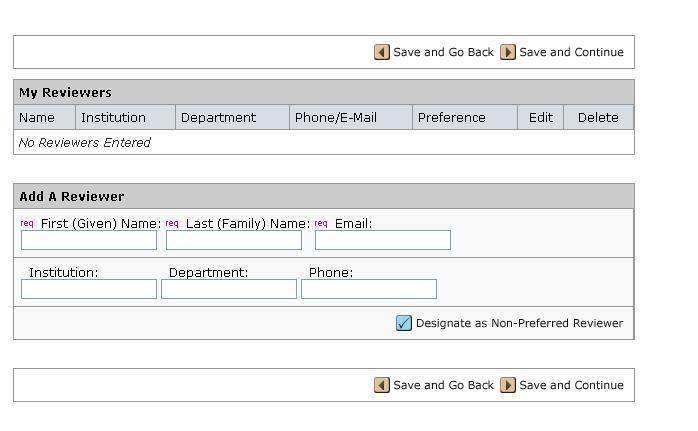Image resolution: width=698 pixels, height=431 pixels.
Task: Click the bottom Save and Continue arrow icon
Action: (x=508, y=385)
